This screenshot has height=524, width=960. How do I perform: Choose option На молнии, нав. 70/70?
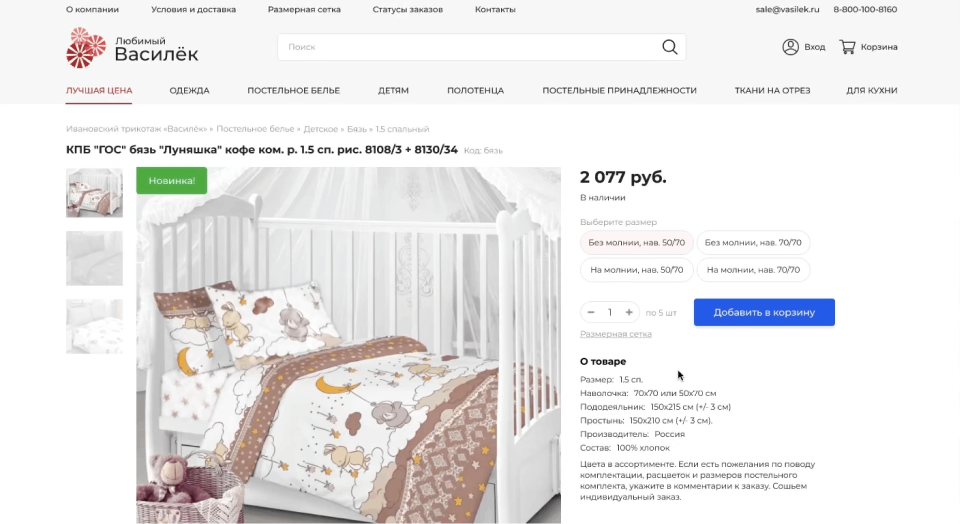click(x=753, y=270)
